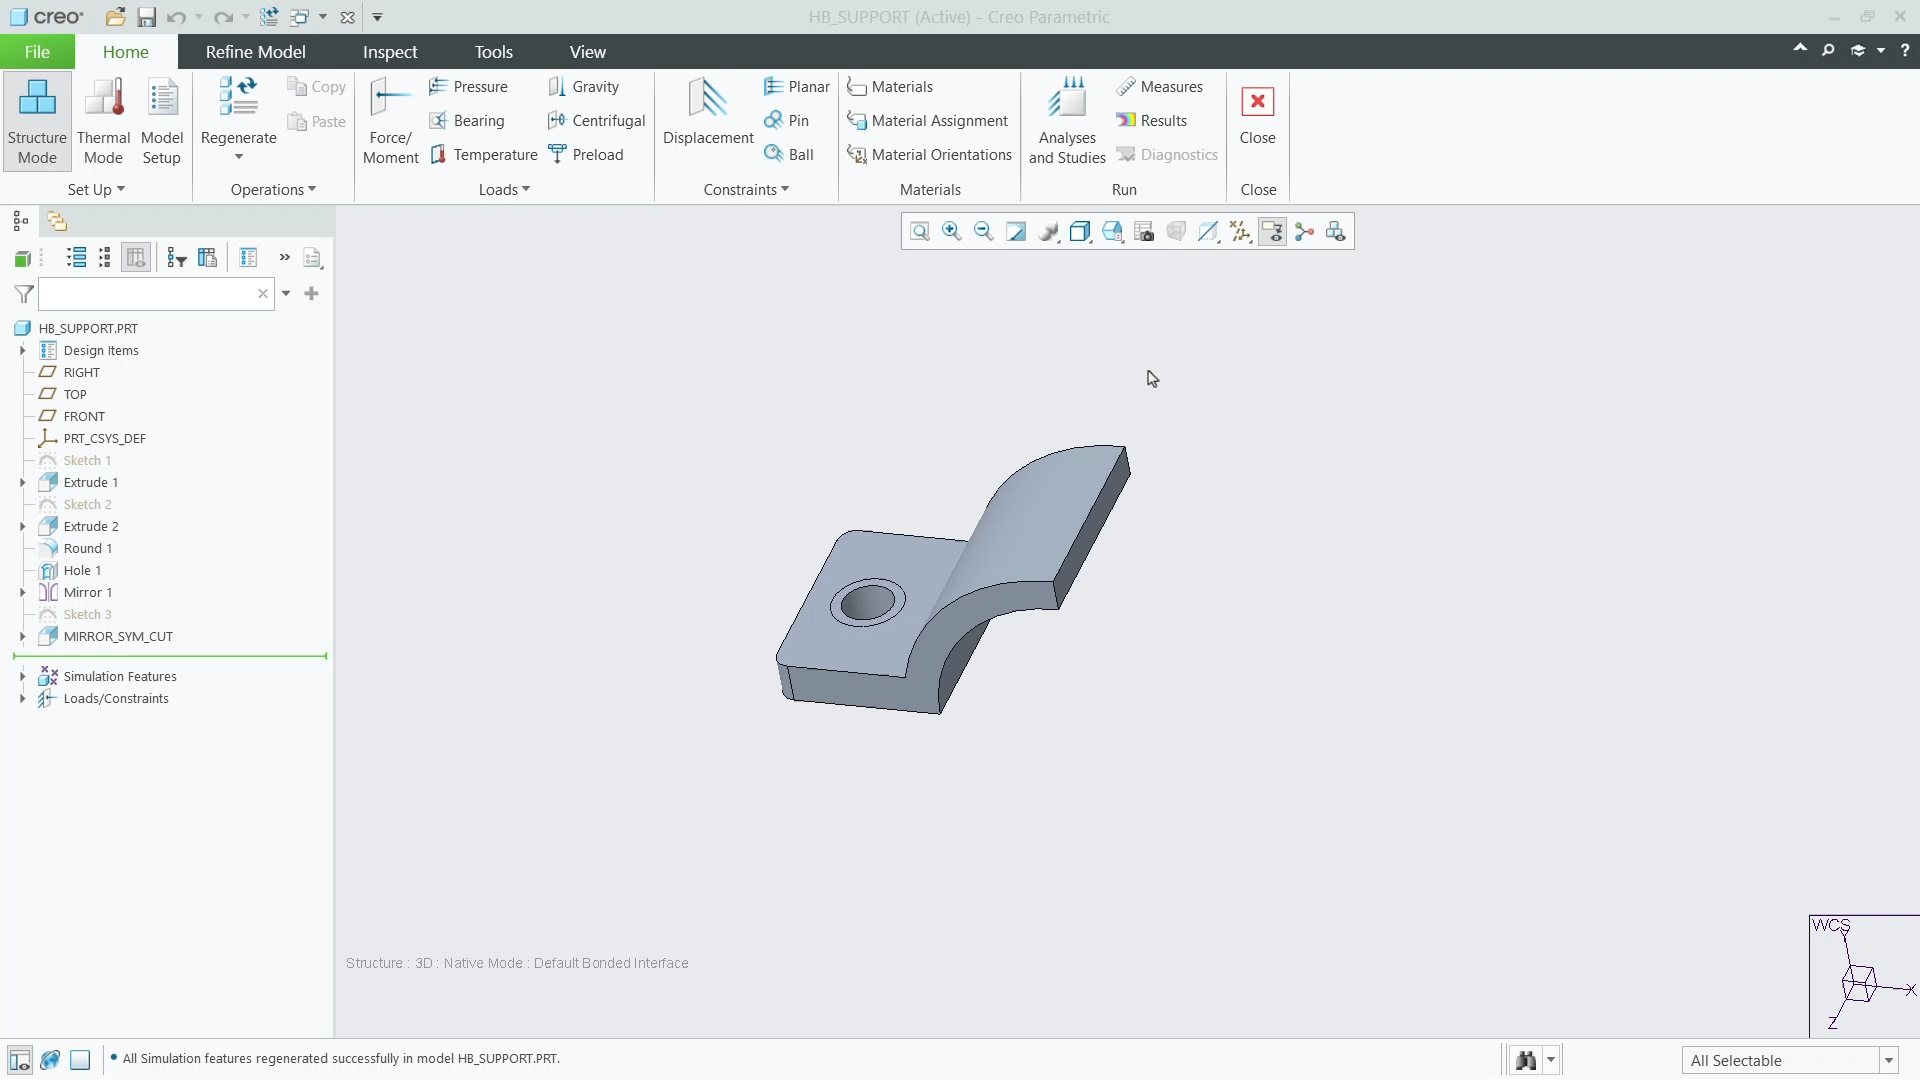Open Material Orientations

[x=929, y=155]
